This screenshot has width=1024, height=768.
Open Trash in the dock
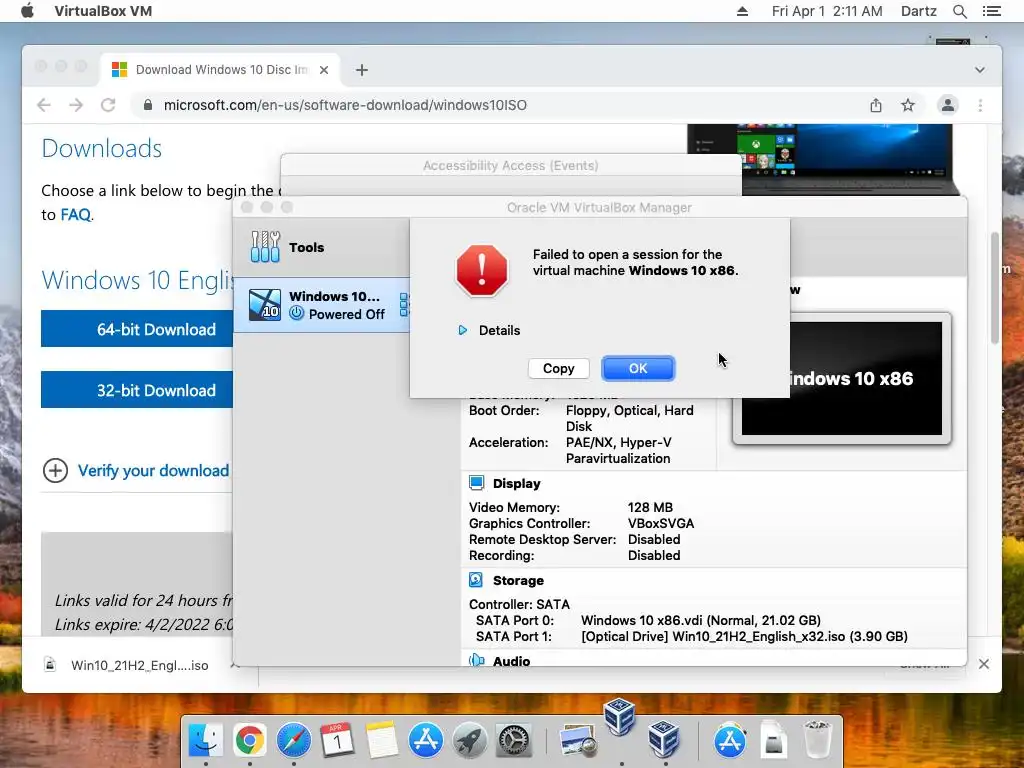pyautogui.click(x=817, y=739)
